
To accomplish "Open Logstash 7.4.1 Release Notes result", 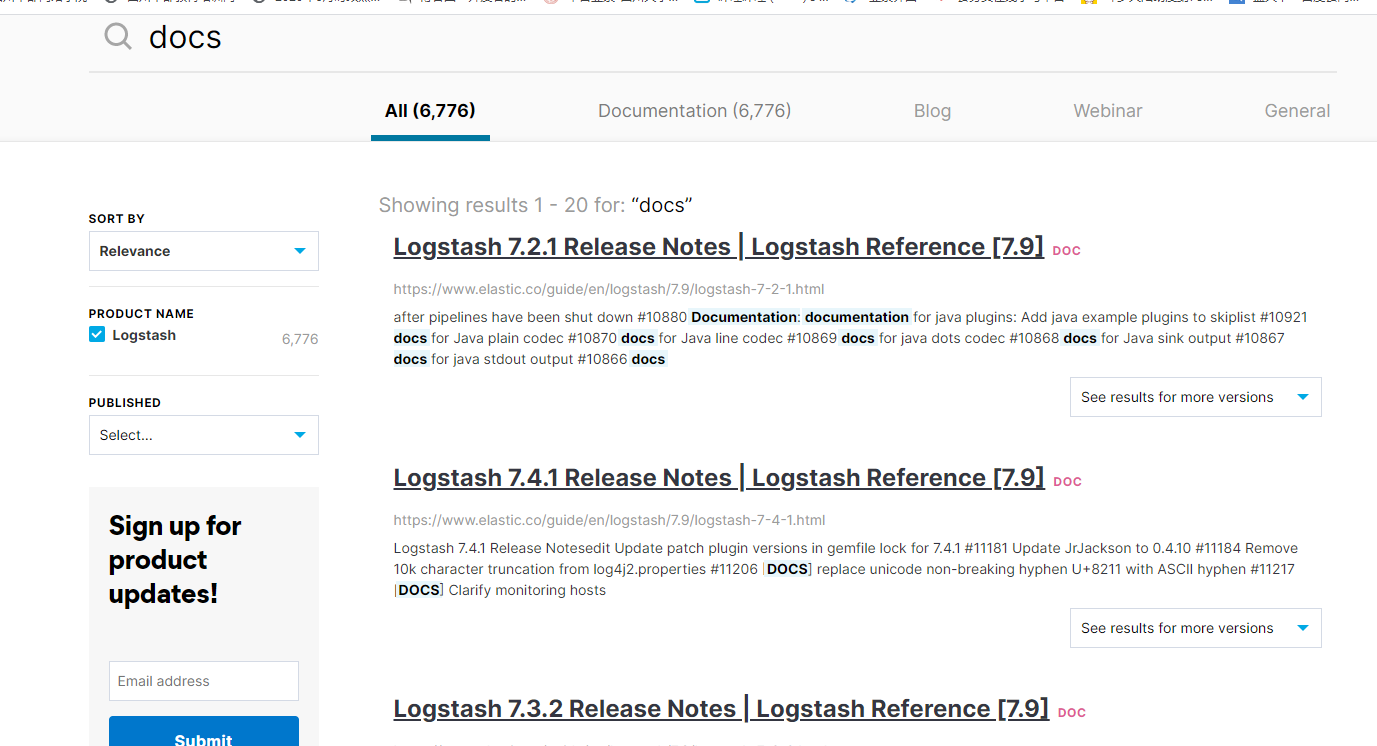I will [x=719, y=478].
